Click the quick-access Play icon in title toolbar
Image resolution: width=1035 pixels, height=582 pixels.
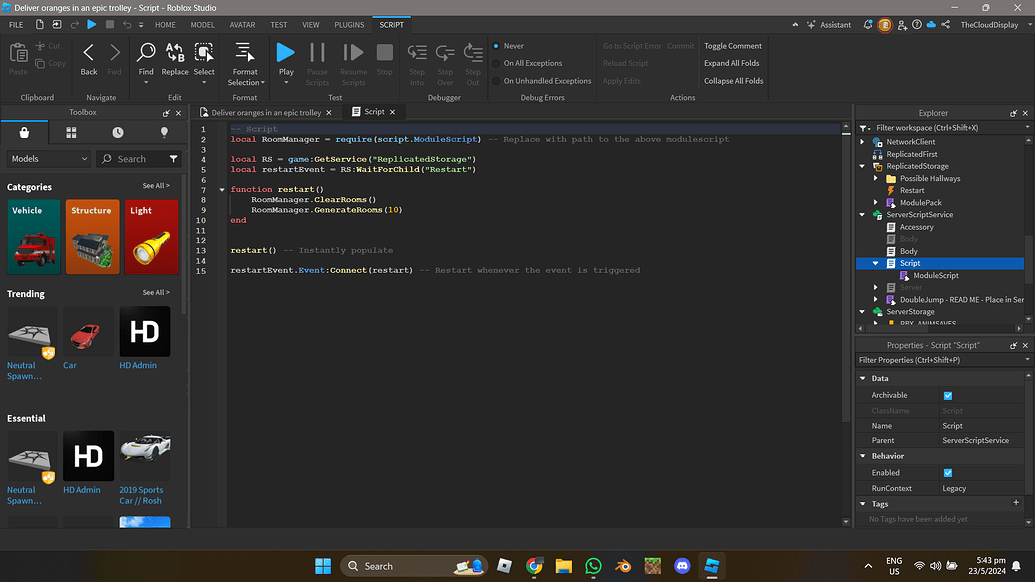point(92,24)
